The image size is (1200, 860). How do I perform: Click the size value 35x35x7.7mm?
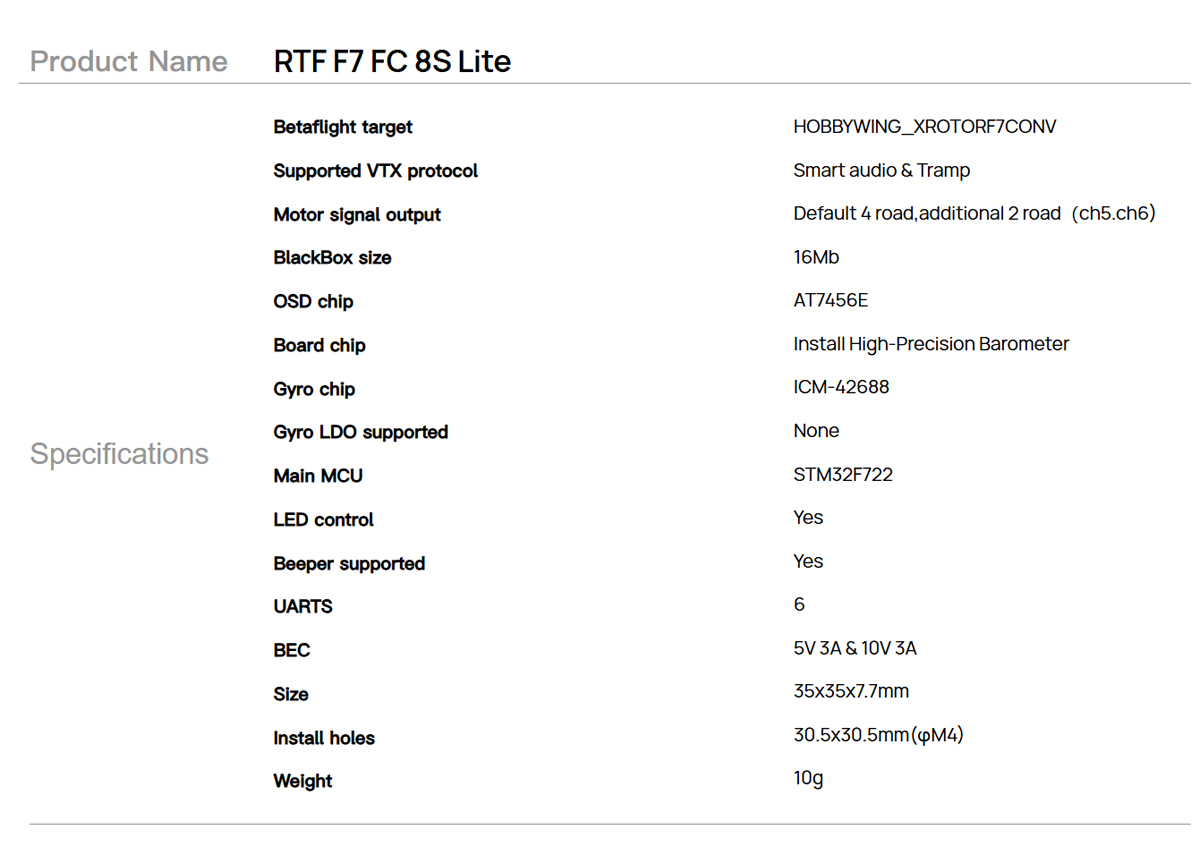[850, 692]
